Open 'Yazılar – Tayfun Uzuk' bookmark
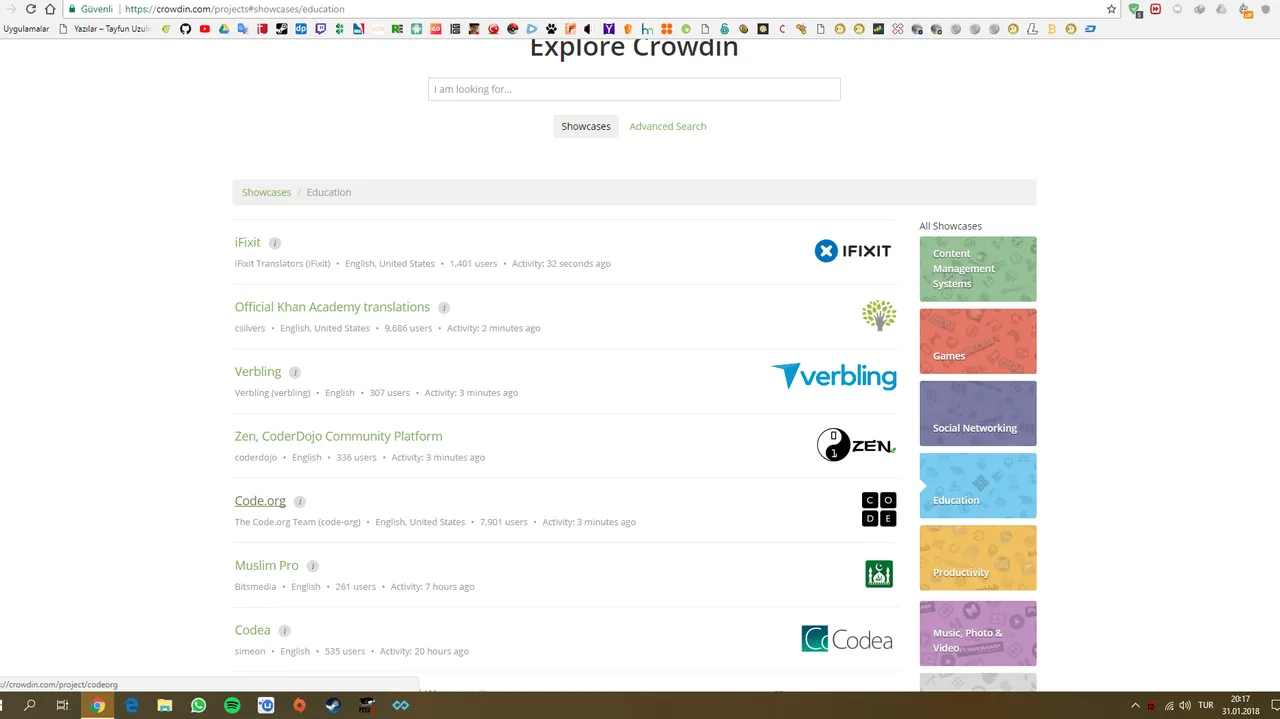The width and height of the screenshot is (1280, 719). [105, 29]
